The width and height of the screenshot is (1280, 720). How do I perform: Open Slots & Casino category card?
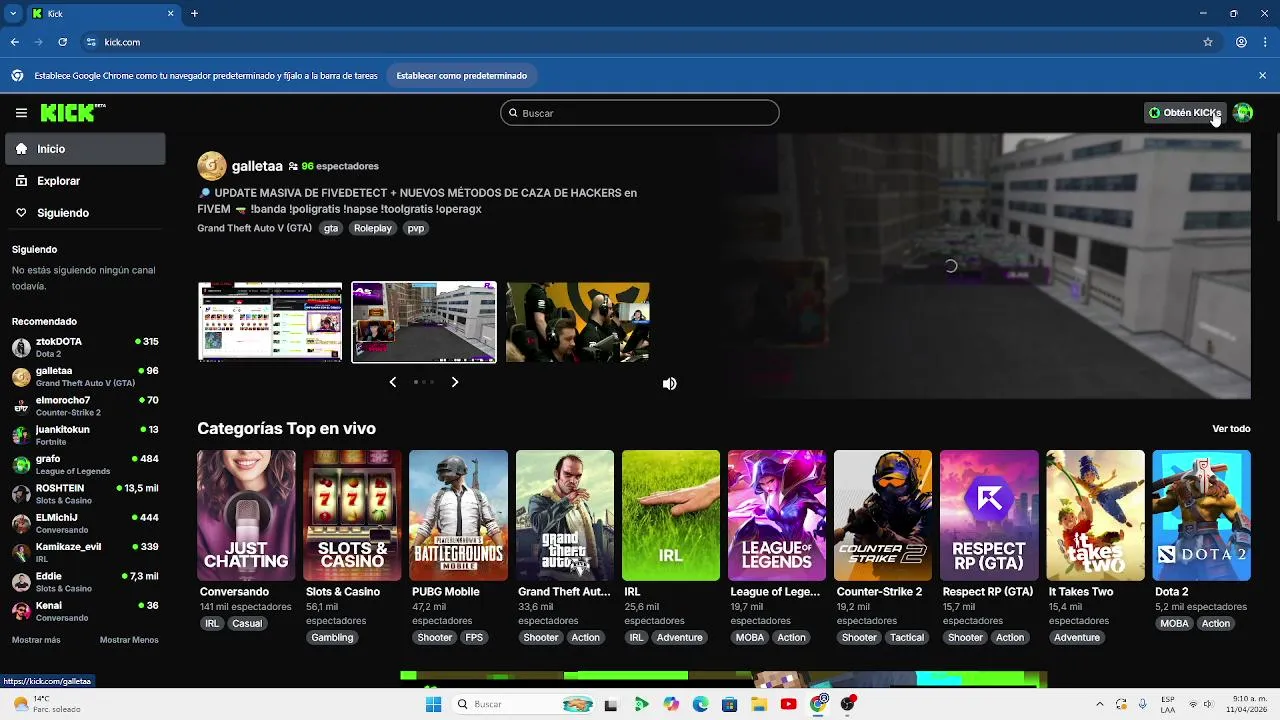pos(352,515)
